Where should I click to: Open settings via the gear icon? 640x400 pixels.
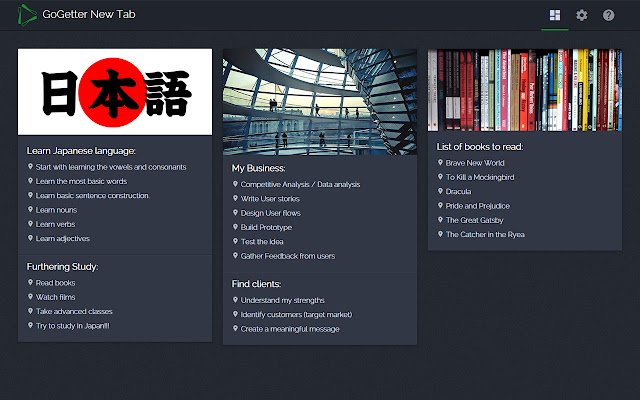pyautogui.click(x=582, y=15)
